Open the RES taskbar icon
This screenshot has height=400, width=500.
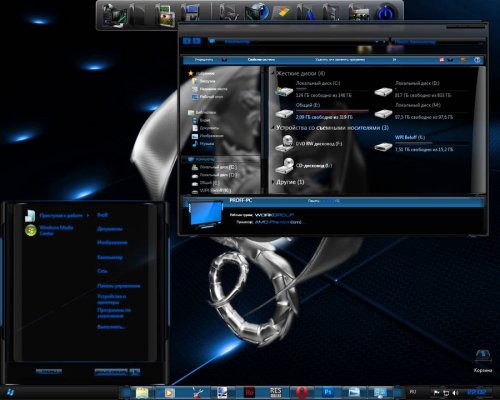[x=276, y=392]
